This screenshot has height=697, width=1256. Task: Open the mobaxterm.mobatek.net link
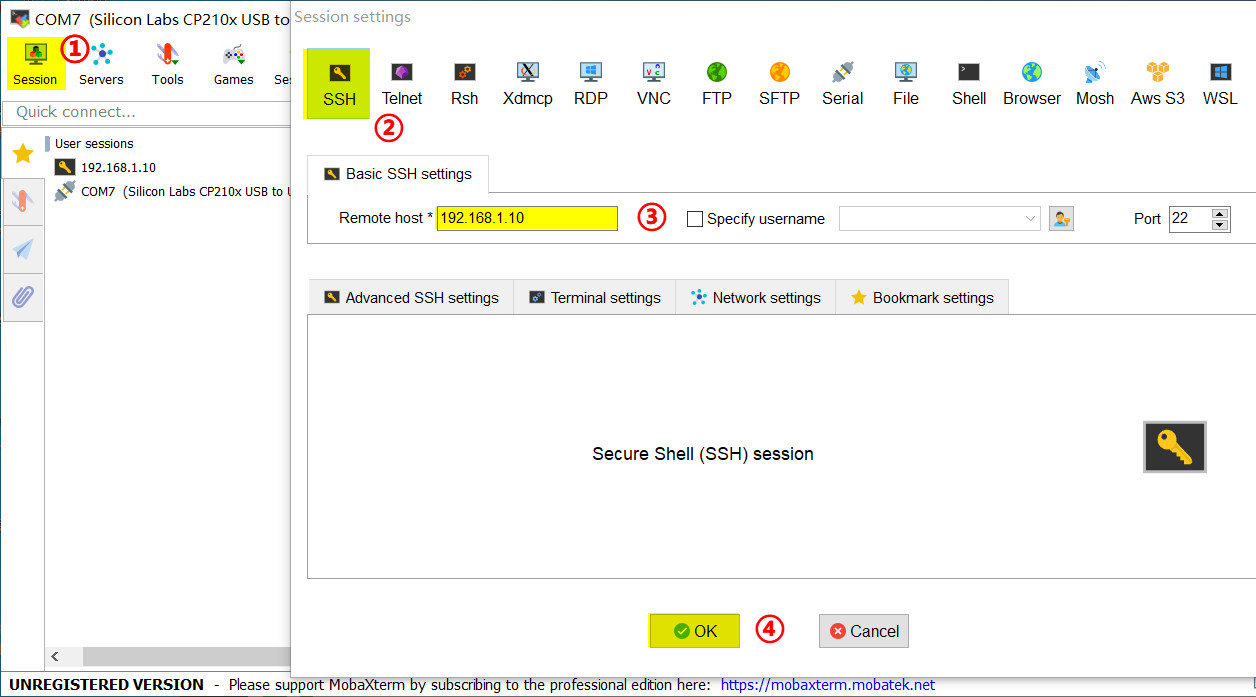pyautogui.click(x=828, y=685)
